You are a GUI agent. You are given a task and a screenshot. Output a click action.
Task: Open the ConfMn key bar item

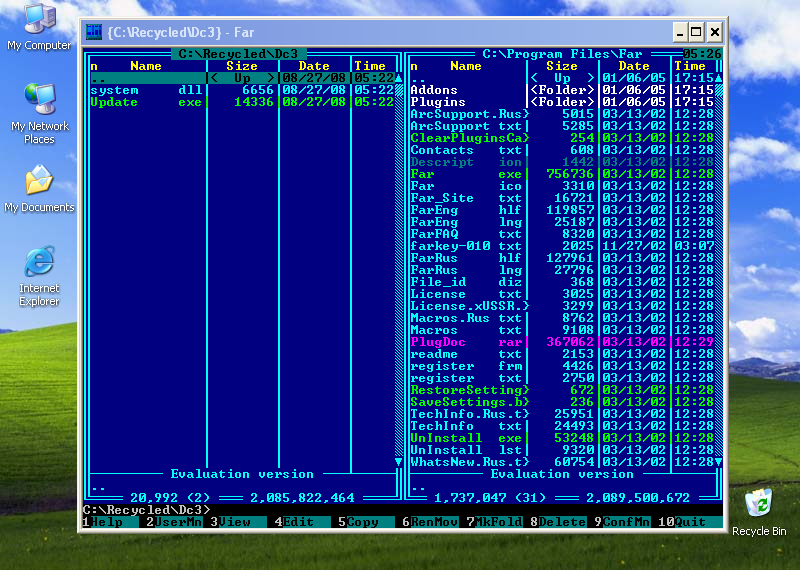[626, 522]
